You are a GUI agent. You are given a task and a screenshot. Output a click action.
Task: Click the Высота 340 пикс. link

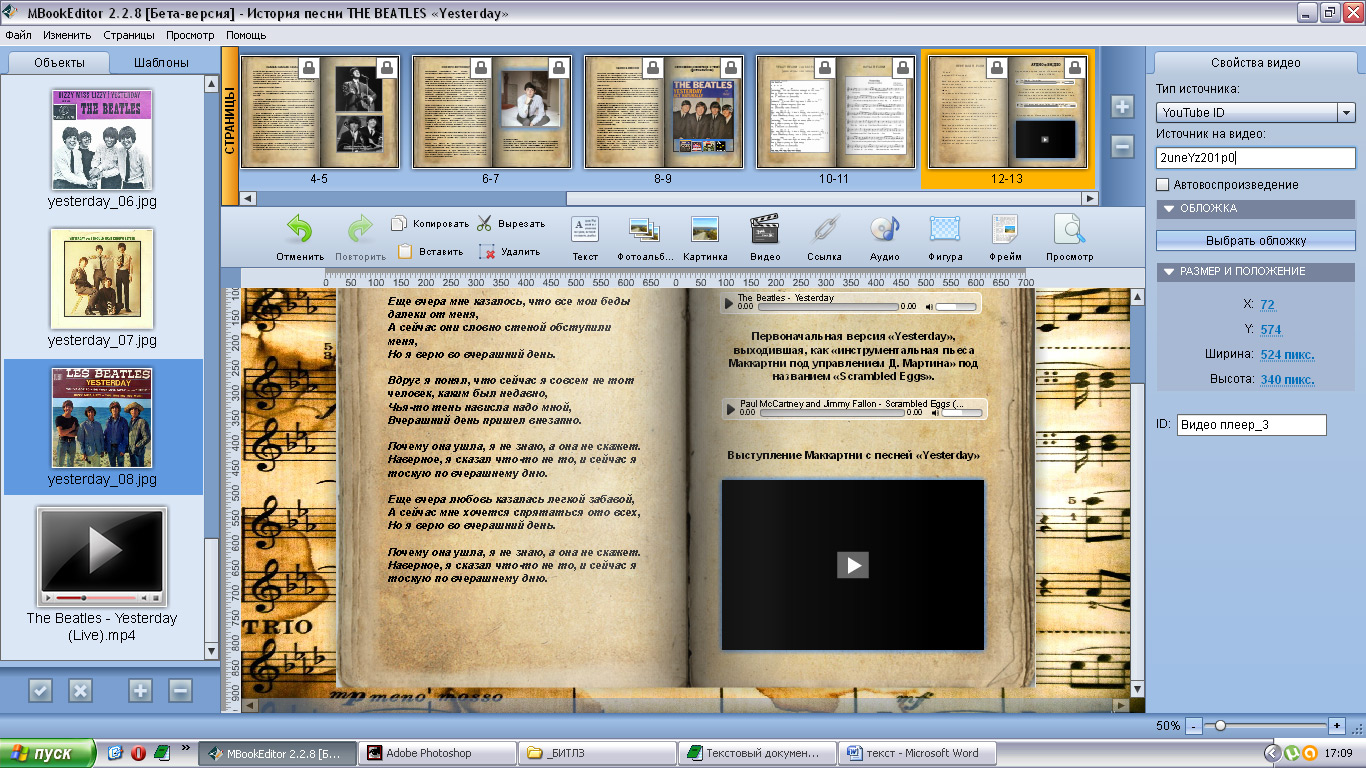(x=1287, y=379)
